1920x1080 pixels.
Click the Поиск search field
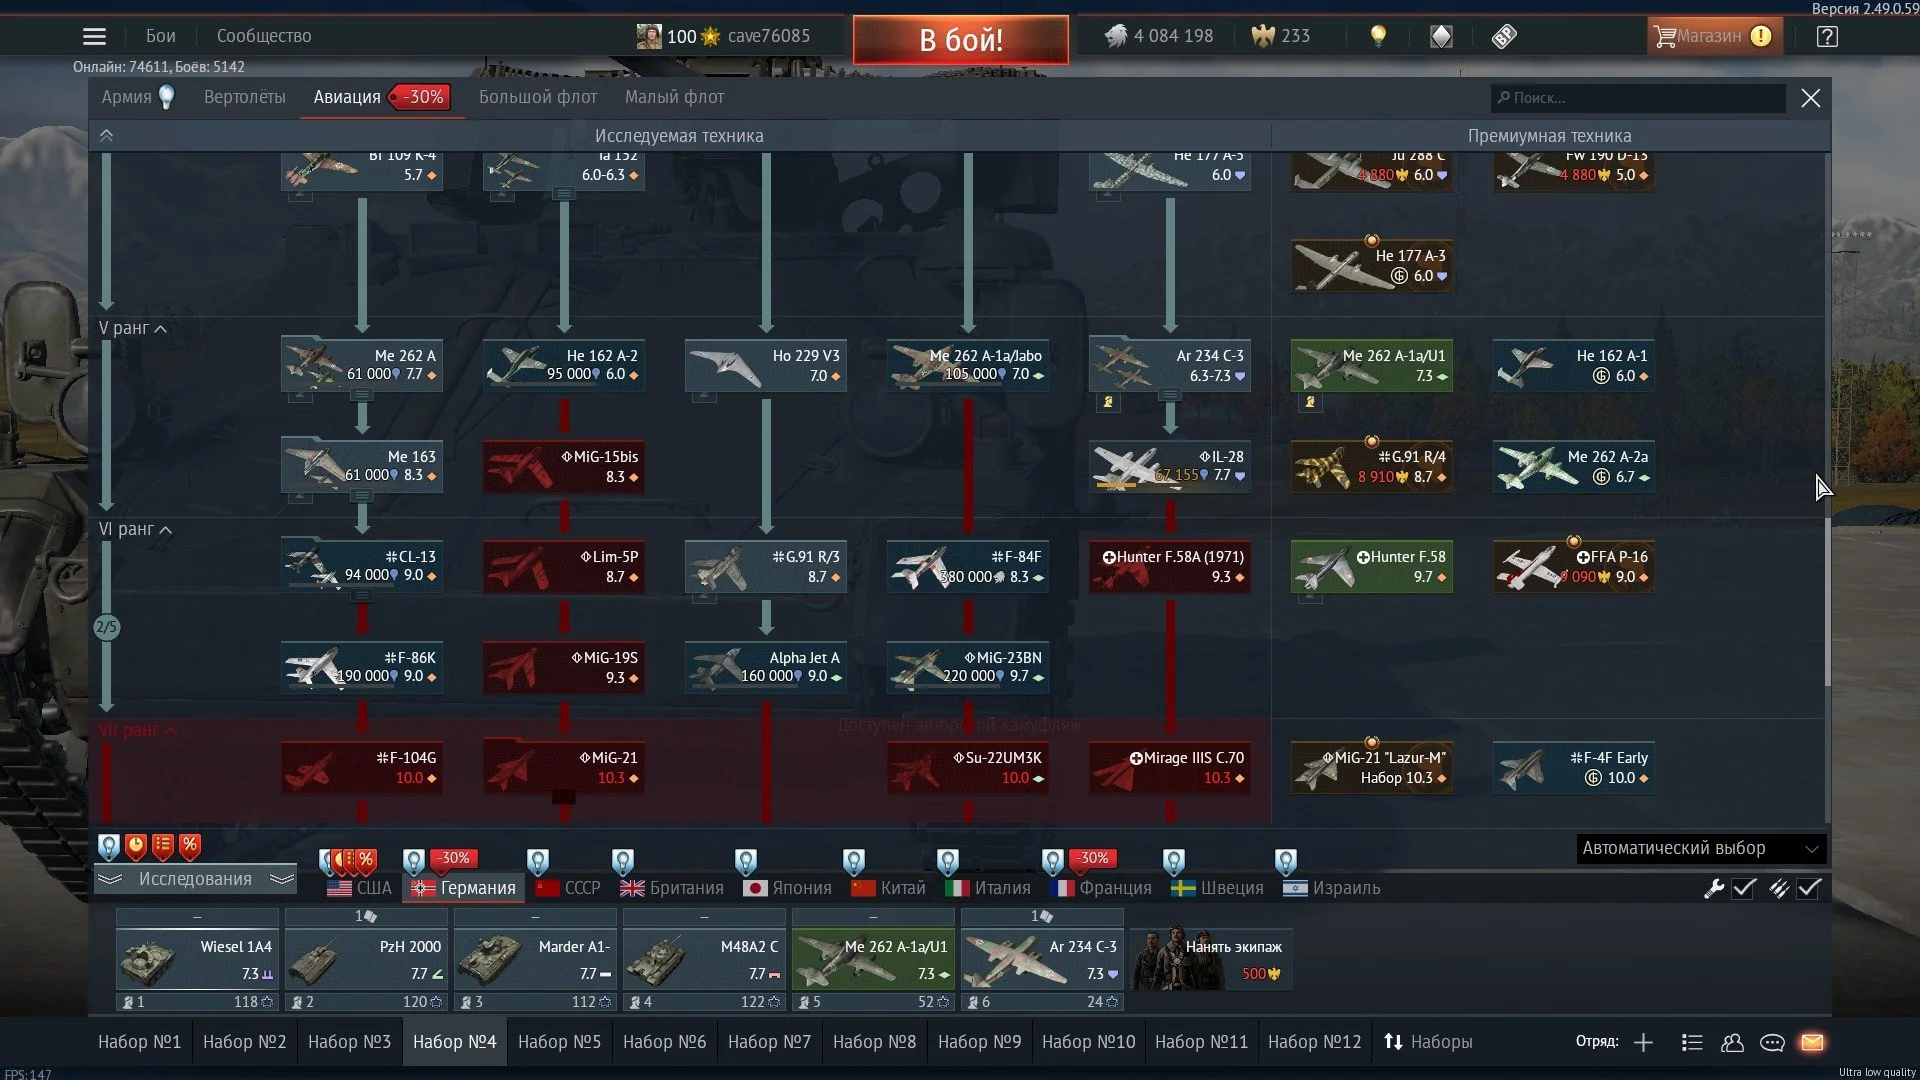pyautogui.click(x=1640, y=98)
